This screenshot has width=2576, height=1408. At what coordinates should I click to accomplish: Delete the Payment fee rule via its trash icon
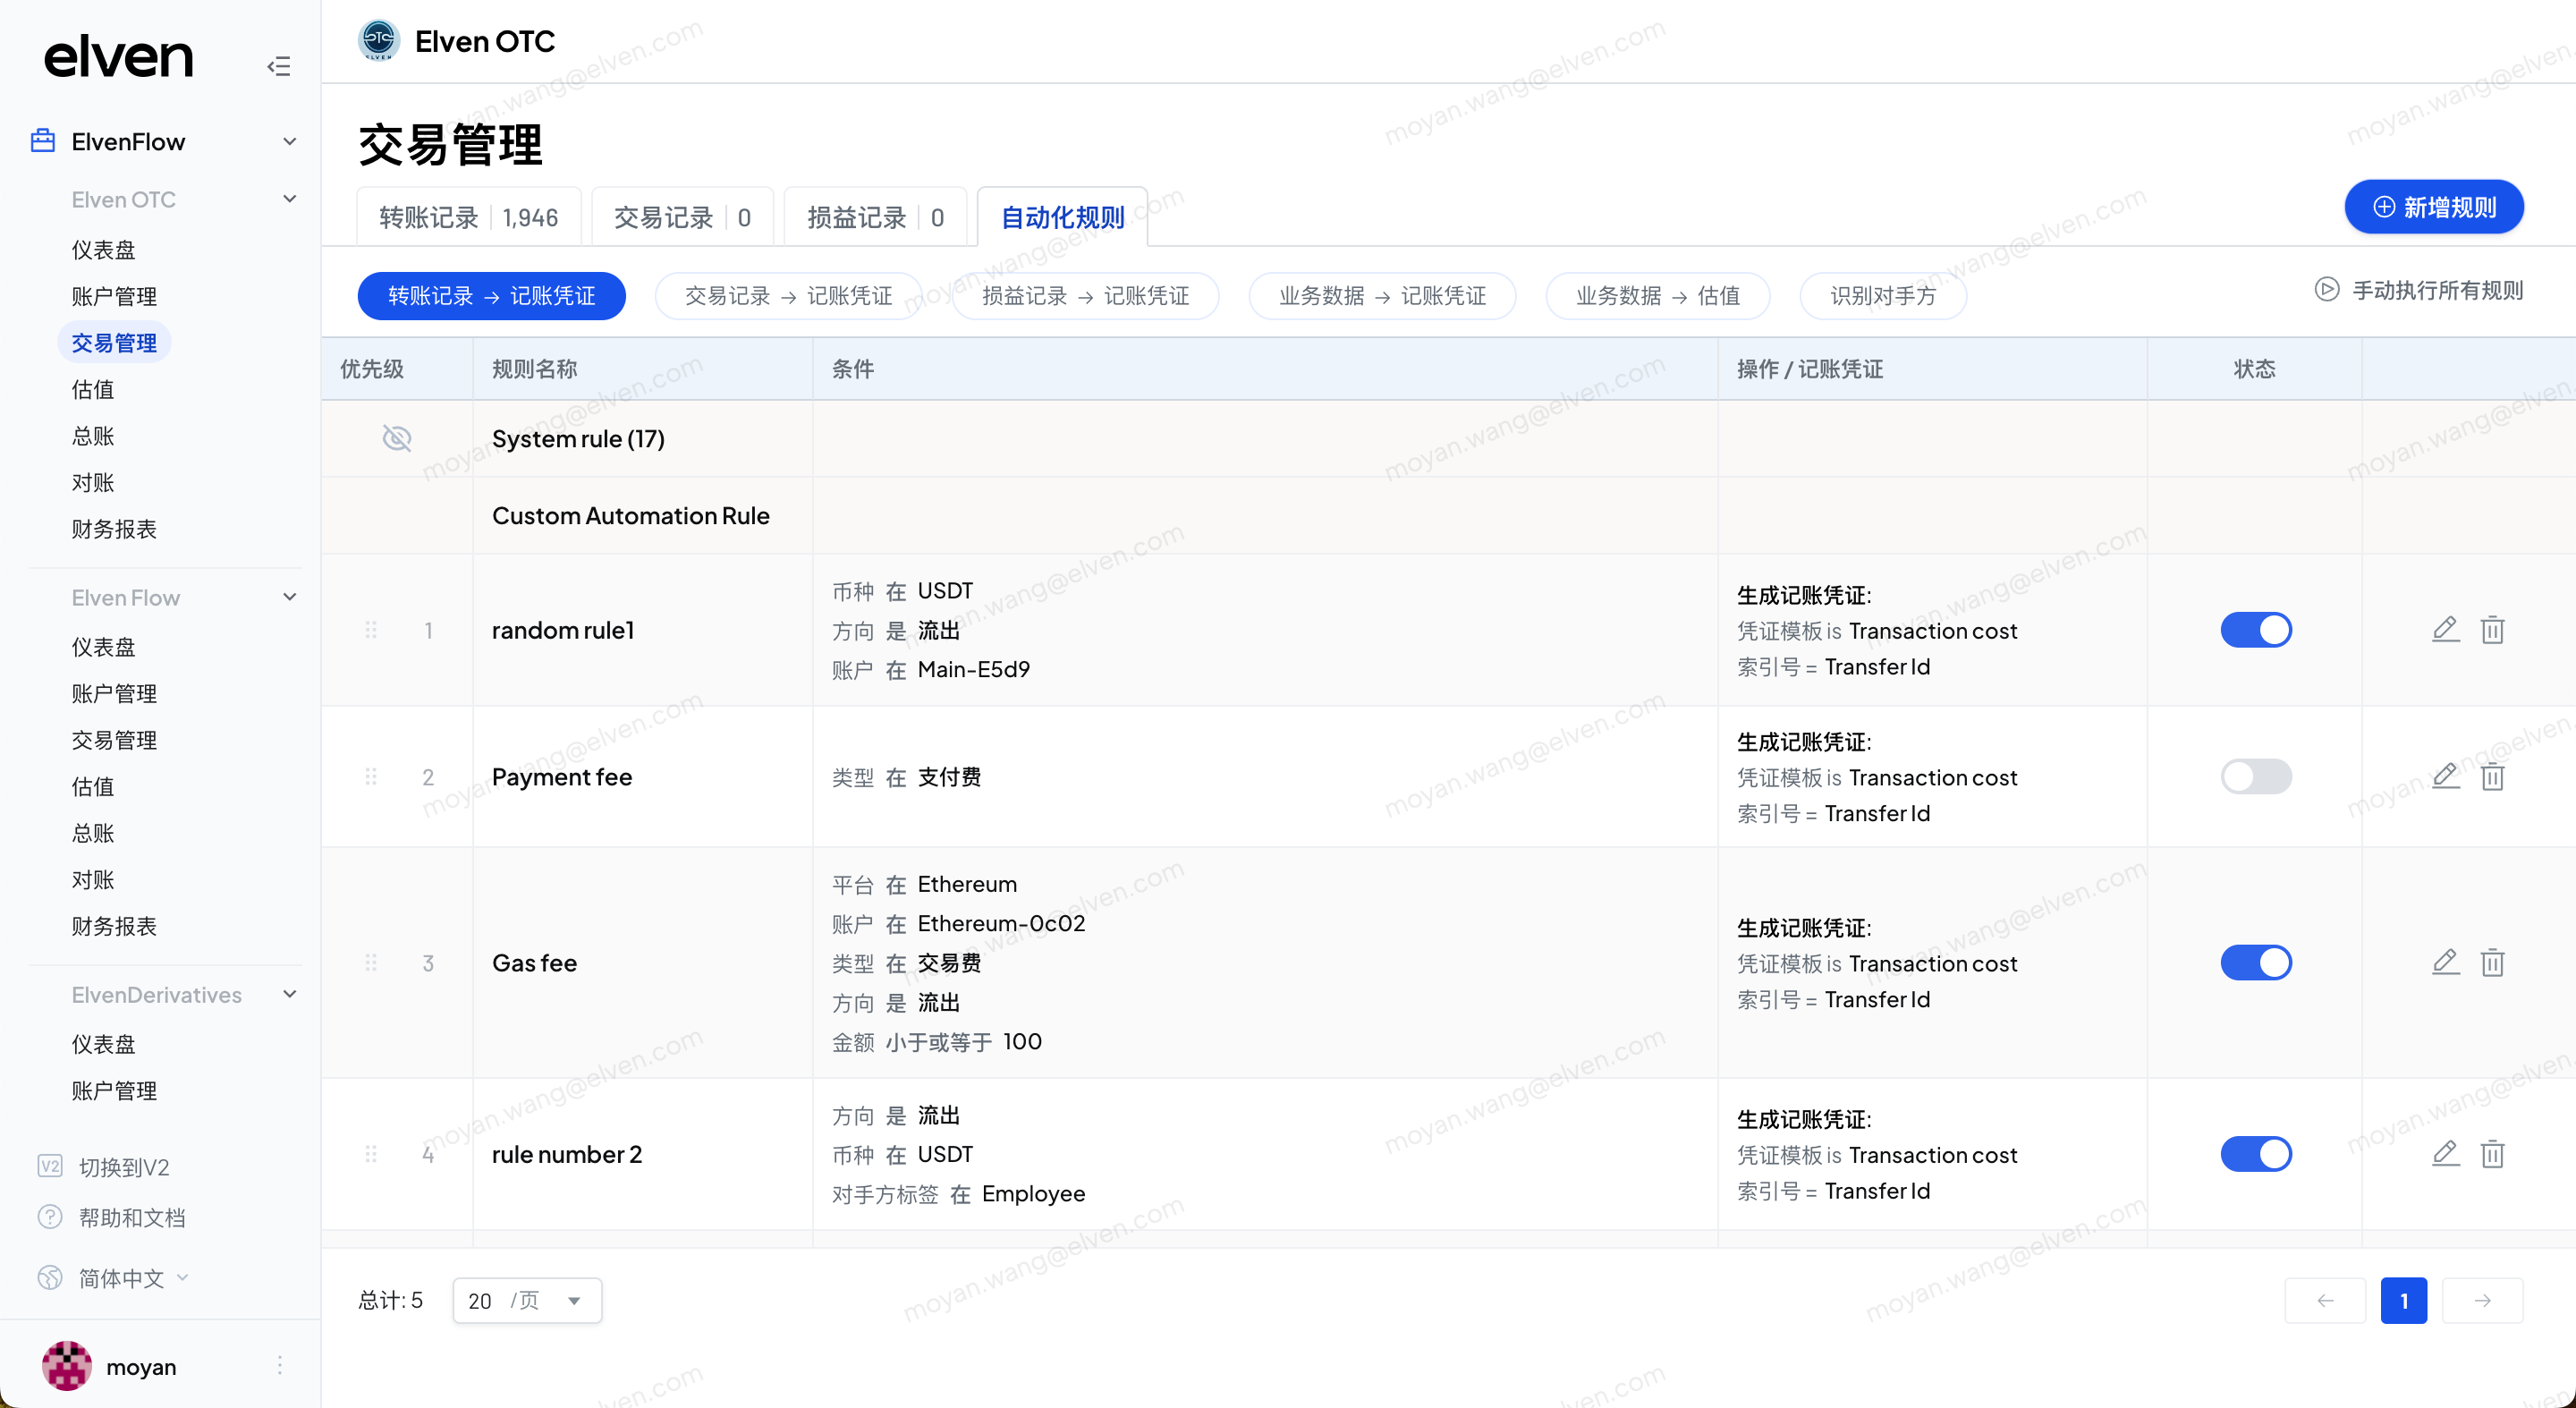(2492, 777)
